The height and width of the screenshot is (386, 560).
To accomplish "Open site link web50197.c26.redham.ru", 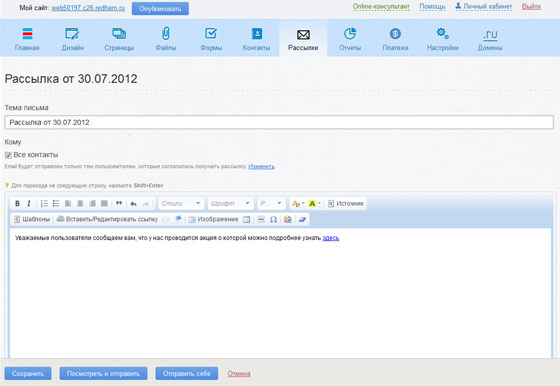I will (x=88, y=8).
